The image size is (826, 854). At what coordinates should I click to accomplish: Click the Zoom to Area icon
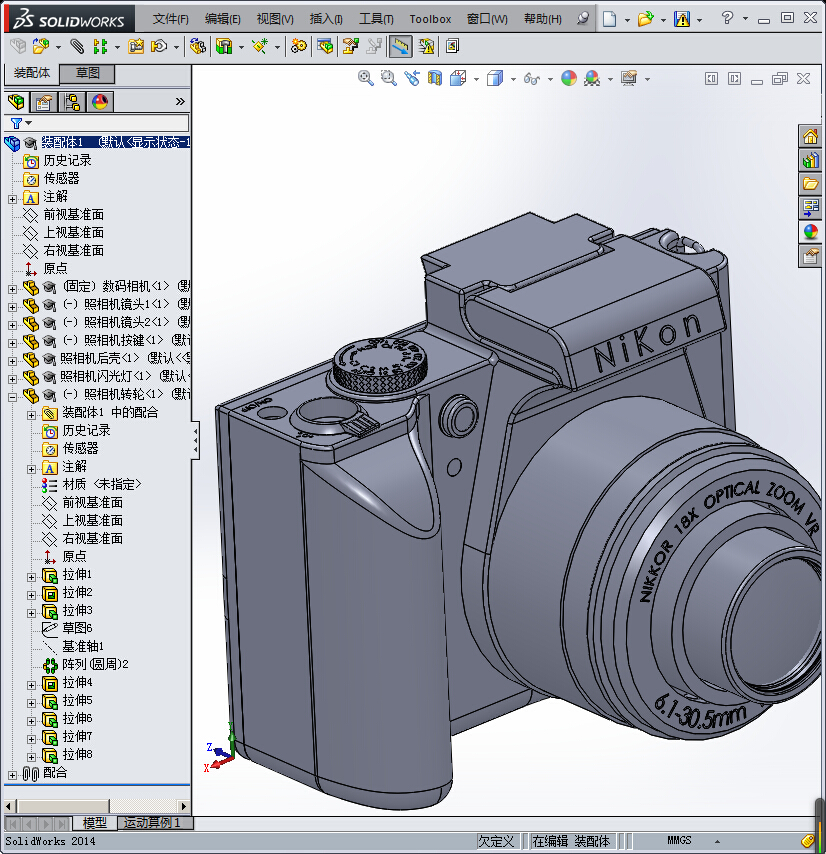click(388, 78)
